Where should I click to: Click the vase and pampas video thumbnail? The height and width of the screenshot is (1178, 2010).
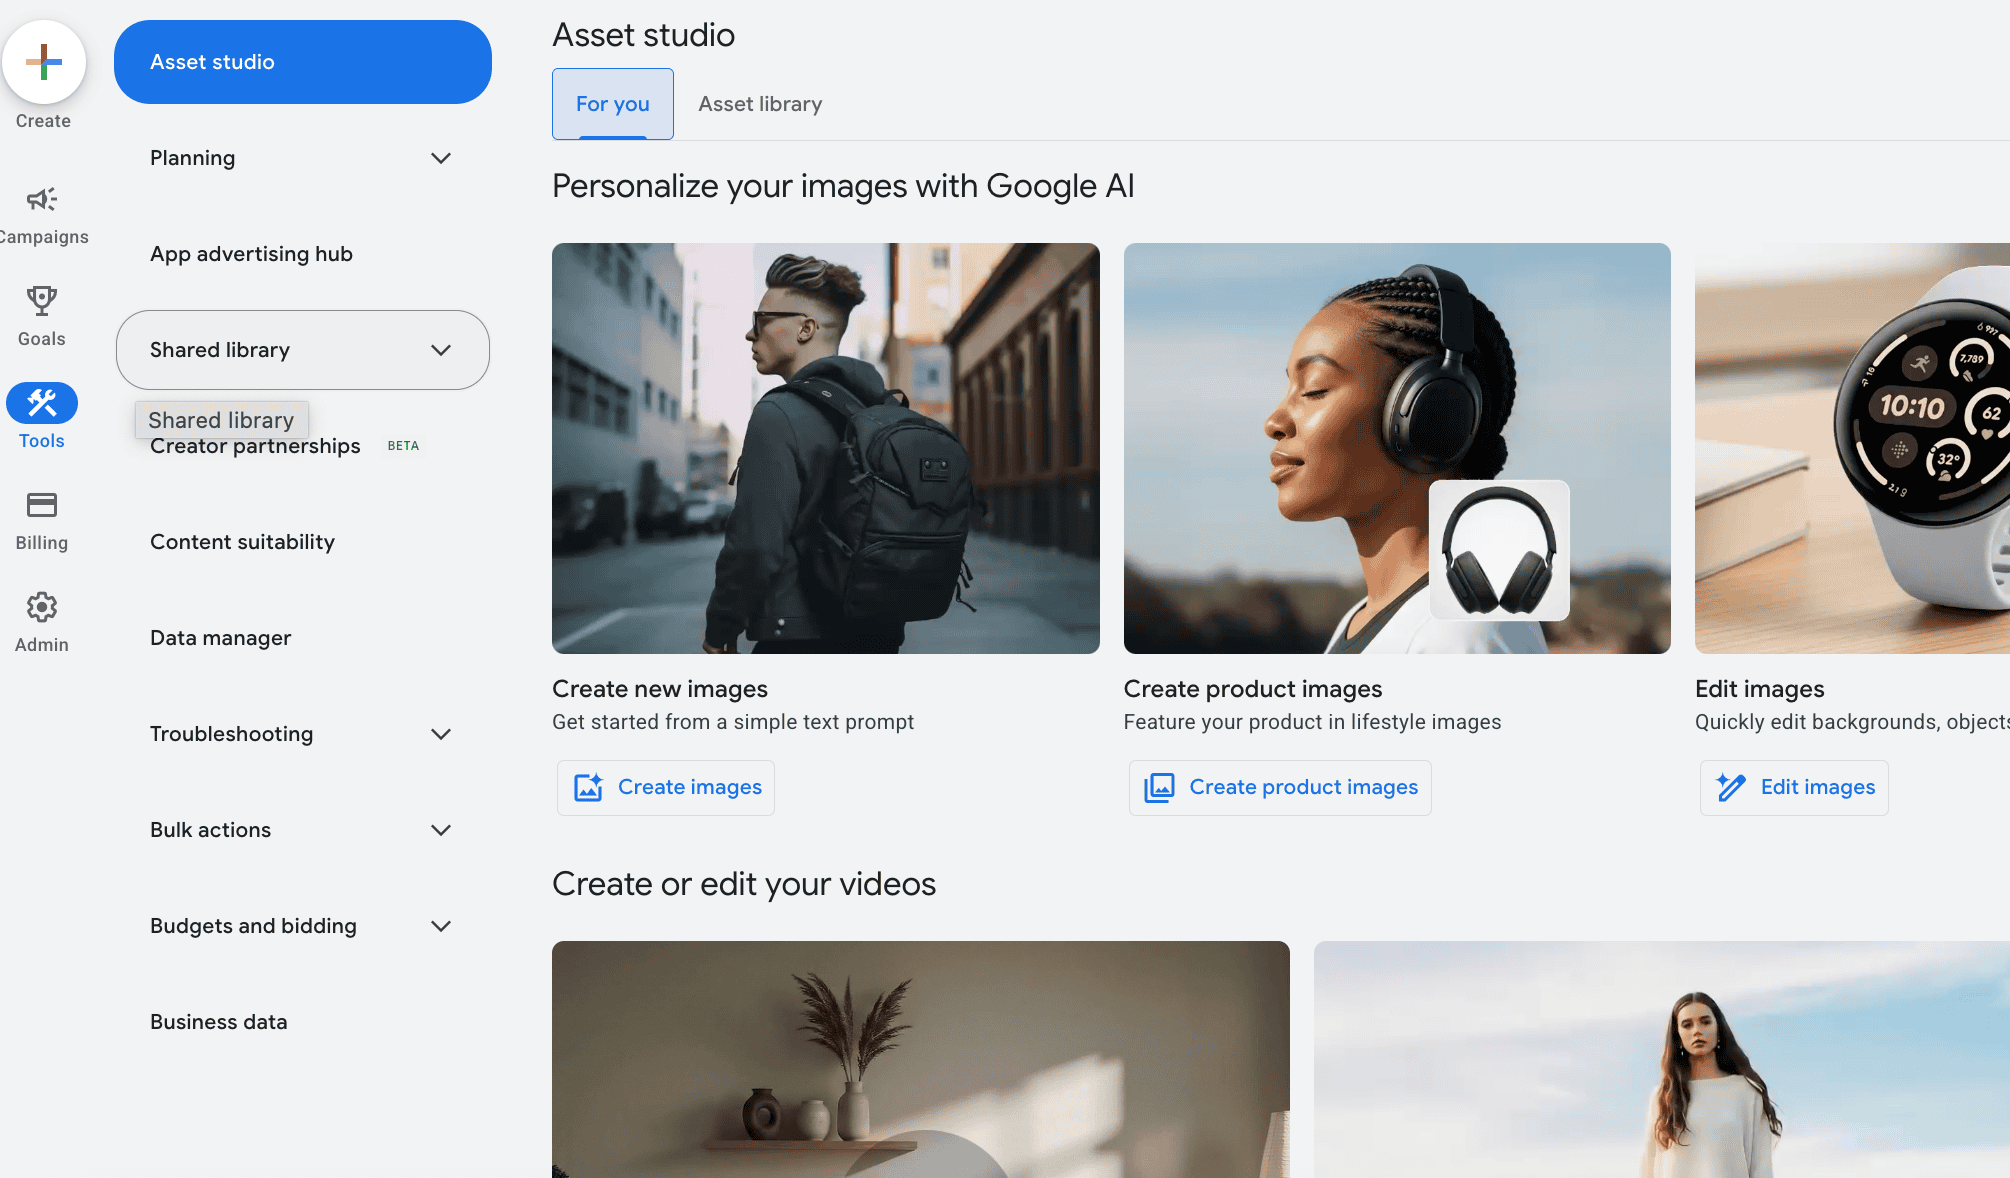tap(921, 1059)
